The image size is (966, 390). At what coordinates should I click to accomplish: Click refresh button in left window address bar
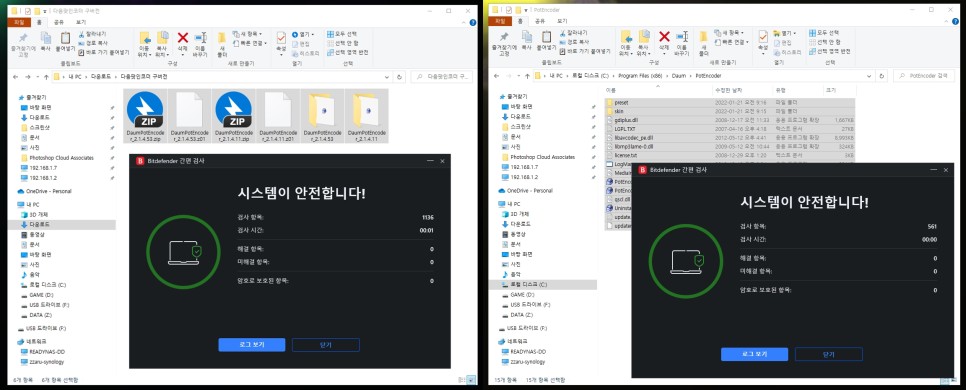tap(400, 77)
